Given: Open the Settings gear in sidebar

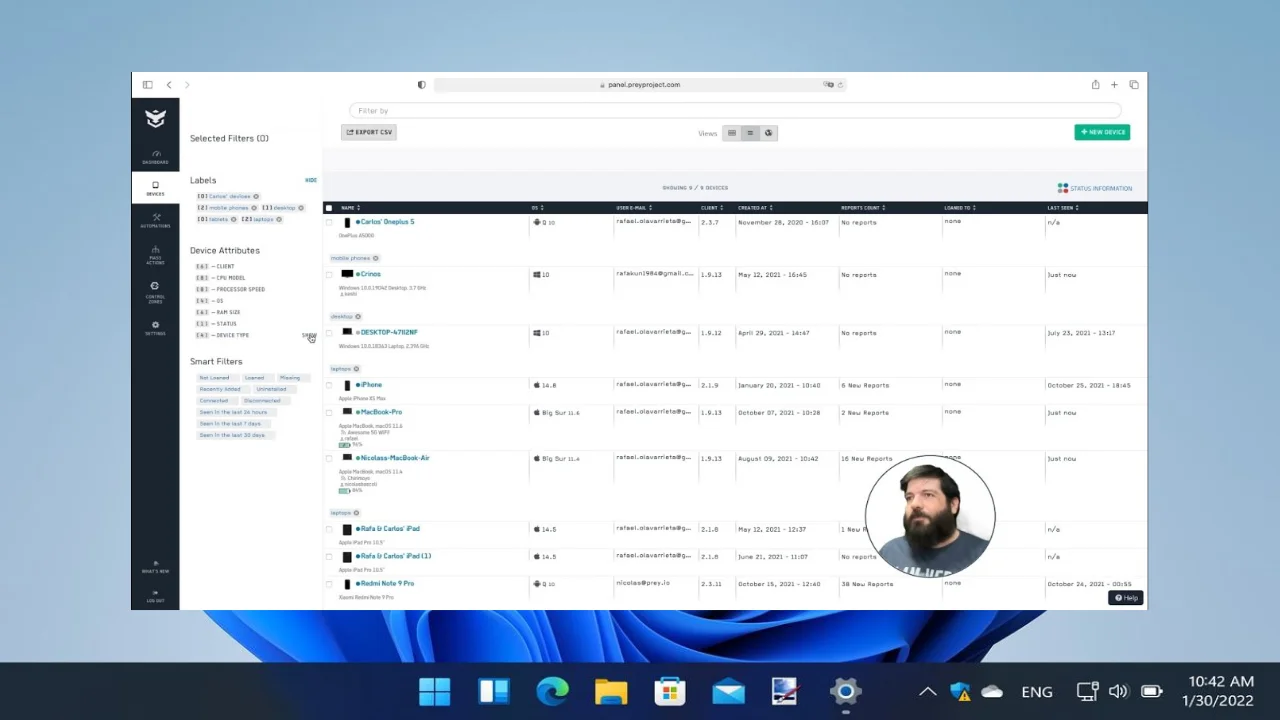Looking at the screenshot, I should 155,328.
